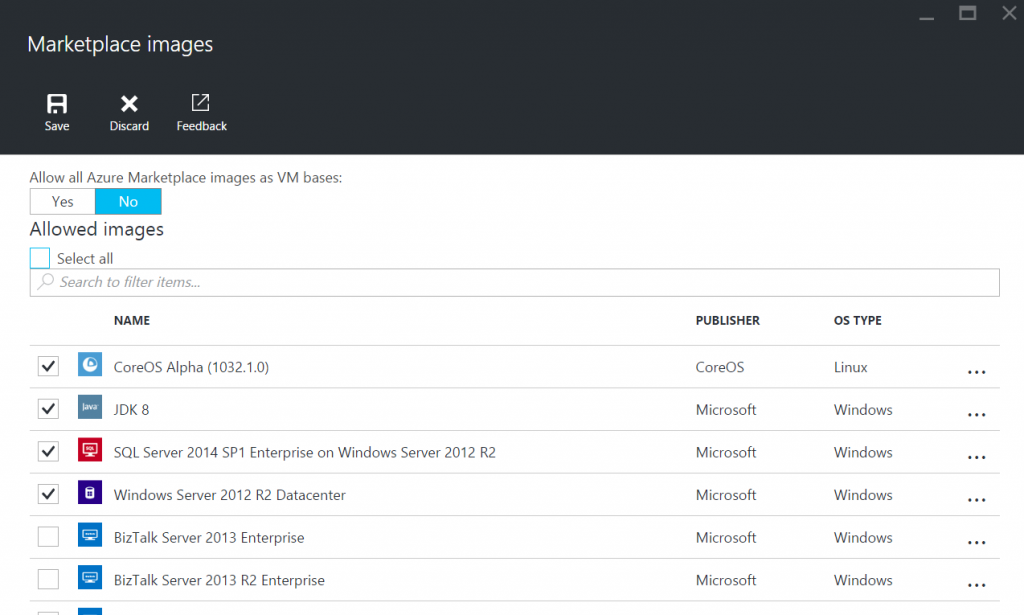Click the Save disk icon
The width and height of the screenshot is (1024, 615).
[x=57, y=103]
